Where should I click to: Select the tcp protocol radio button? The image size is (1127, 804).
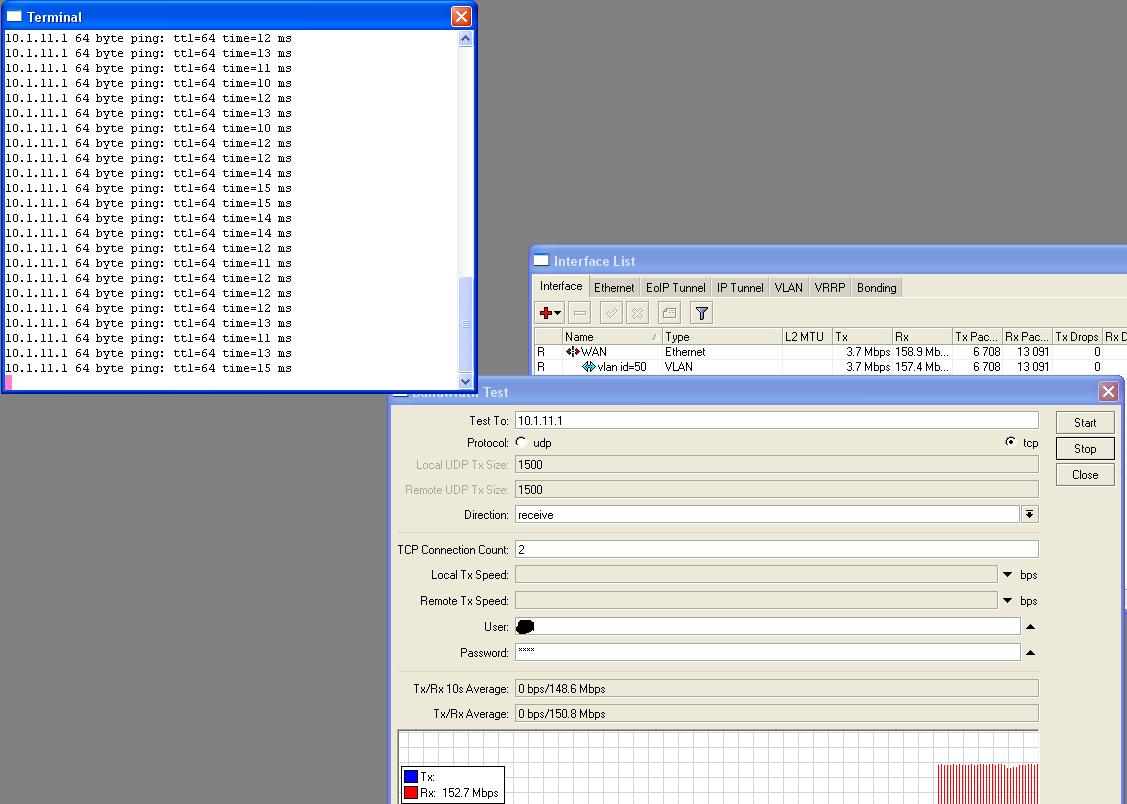click(1010, 442)
